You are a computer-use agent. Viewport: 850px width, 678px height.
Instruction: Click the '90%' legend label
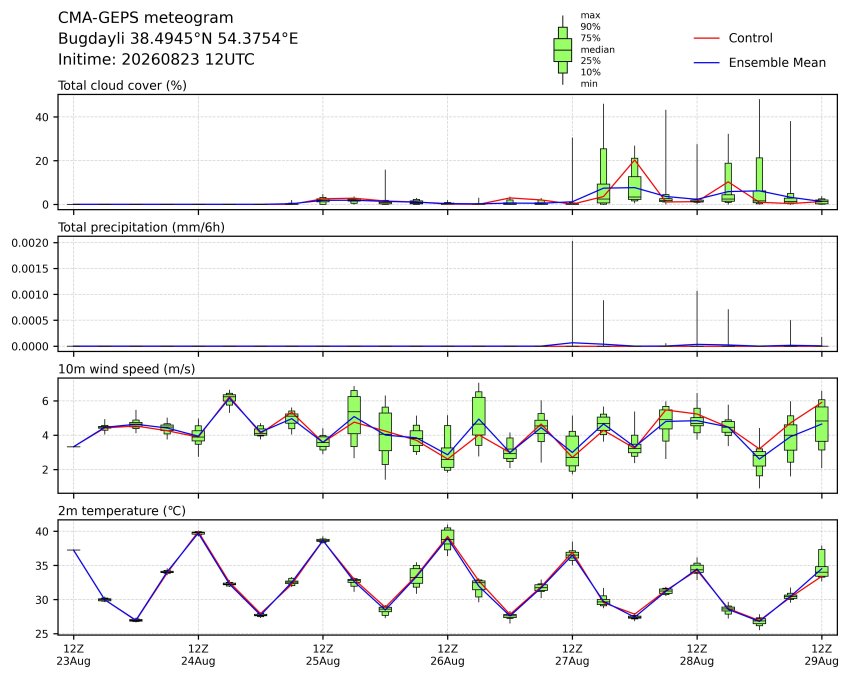(590, 27)
